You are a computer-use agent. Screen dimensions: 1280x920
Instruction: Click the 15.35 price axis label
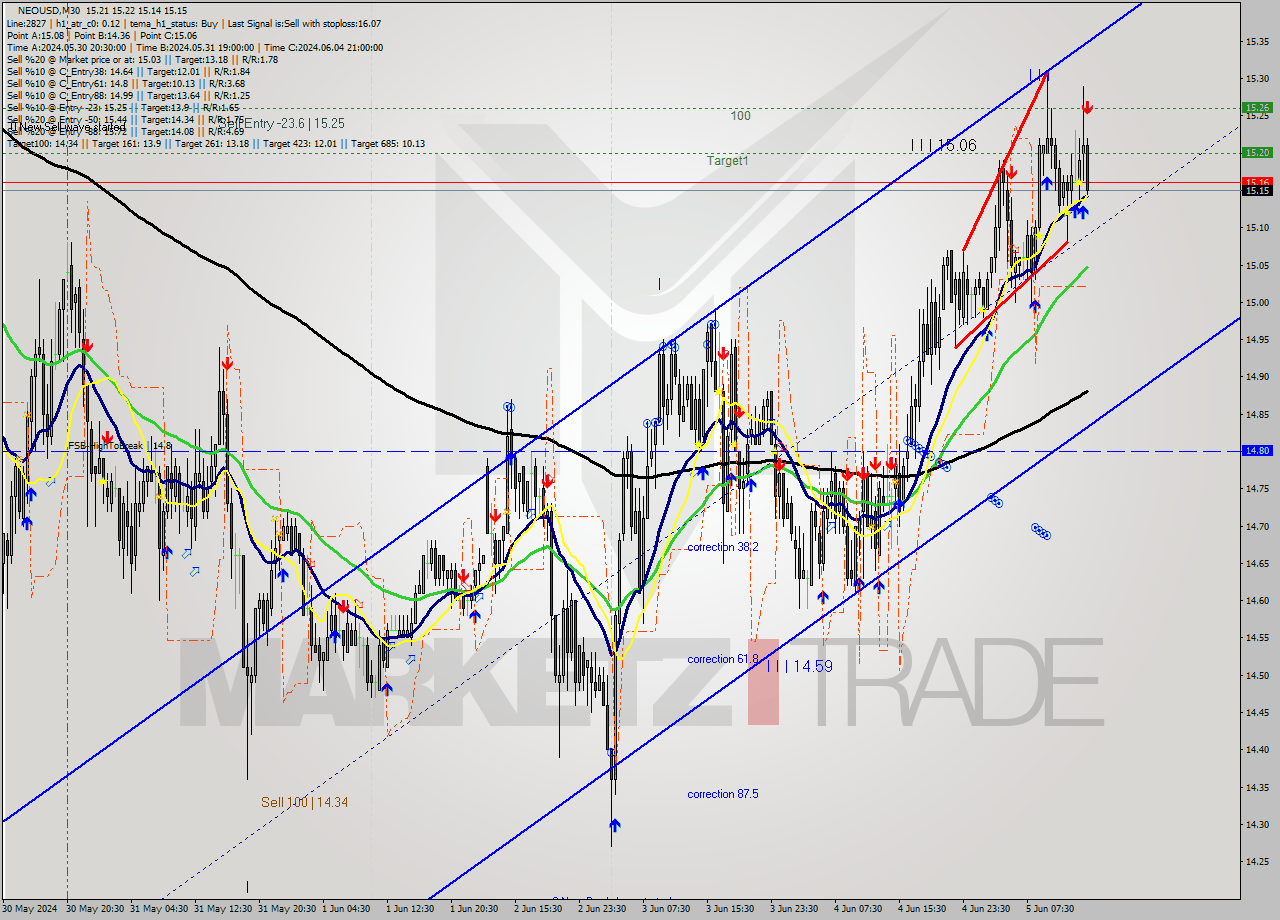1257,41
